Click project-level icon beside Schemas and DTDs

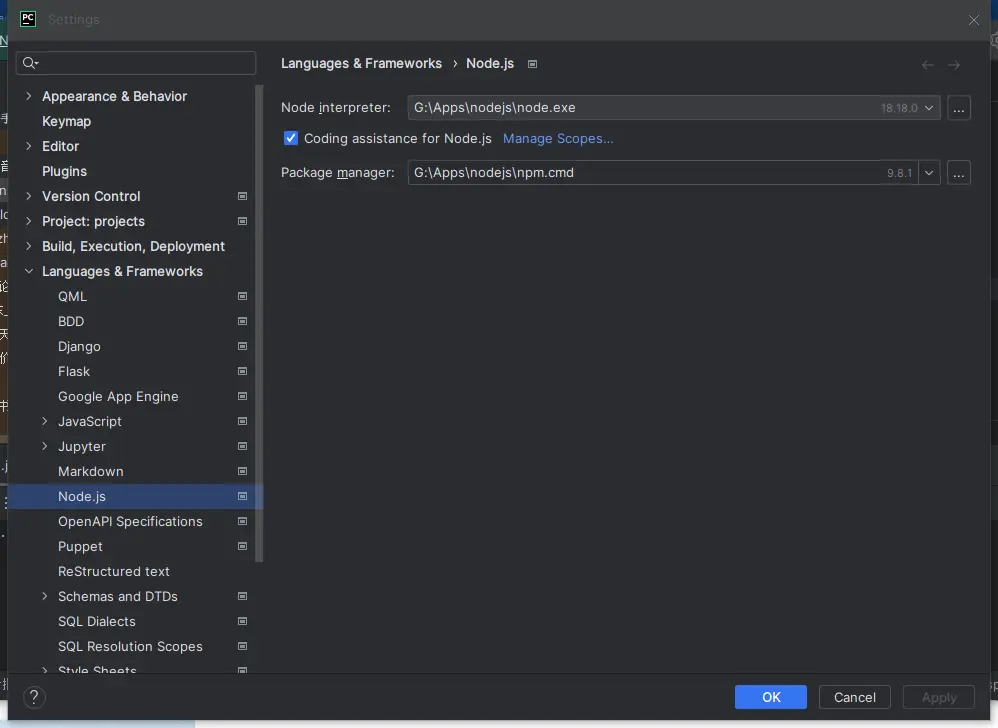click(x=242, y=596)
